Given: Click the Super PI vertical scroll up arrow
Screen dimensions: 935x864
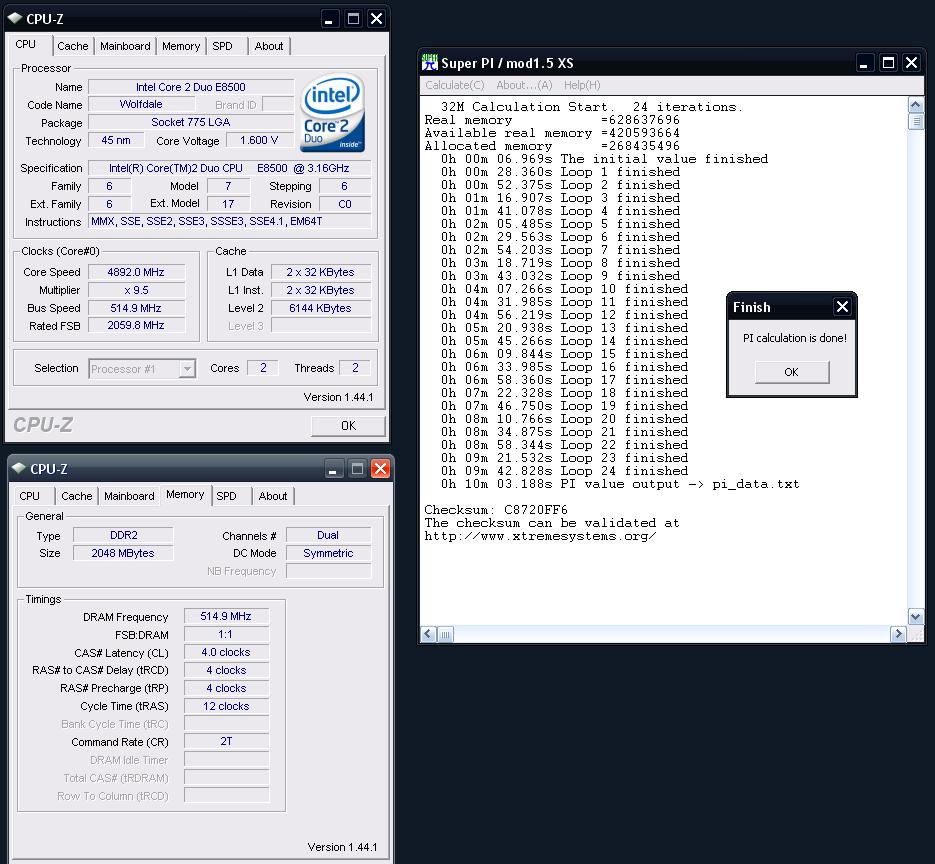Looking at the screenshot, I should [915, 106].
